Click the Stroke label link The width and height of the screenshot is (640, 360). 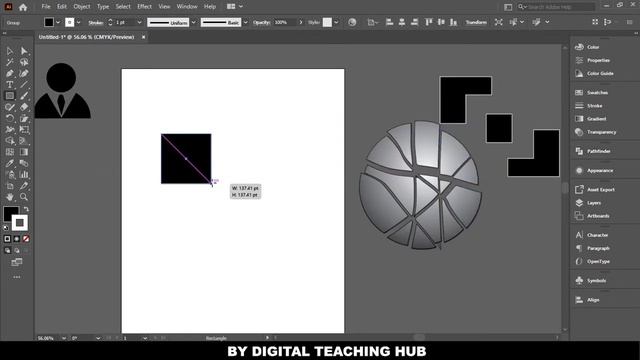pos(96,23)
